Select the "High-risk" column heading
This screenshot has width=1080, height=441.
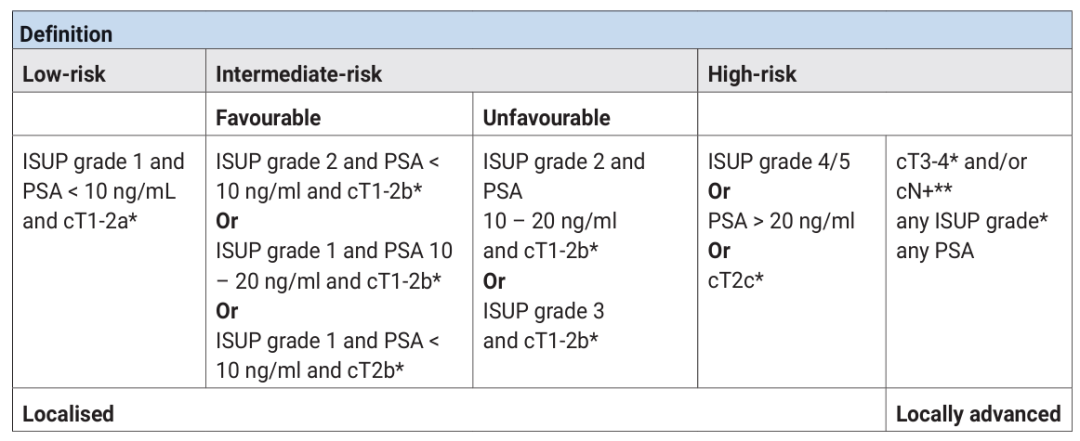(x=752, y=75)
